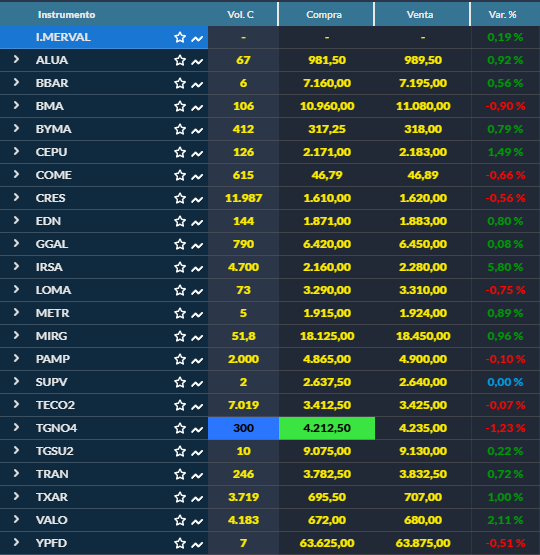The width and height of the screenshot is (540, 555).
Task: Expand the BMA row
Action: point(16,105)
